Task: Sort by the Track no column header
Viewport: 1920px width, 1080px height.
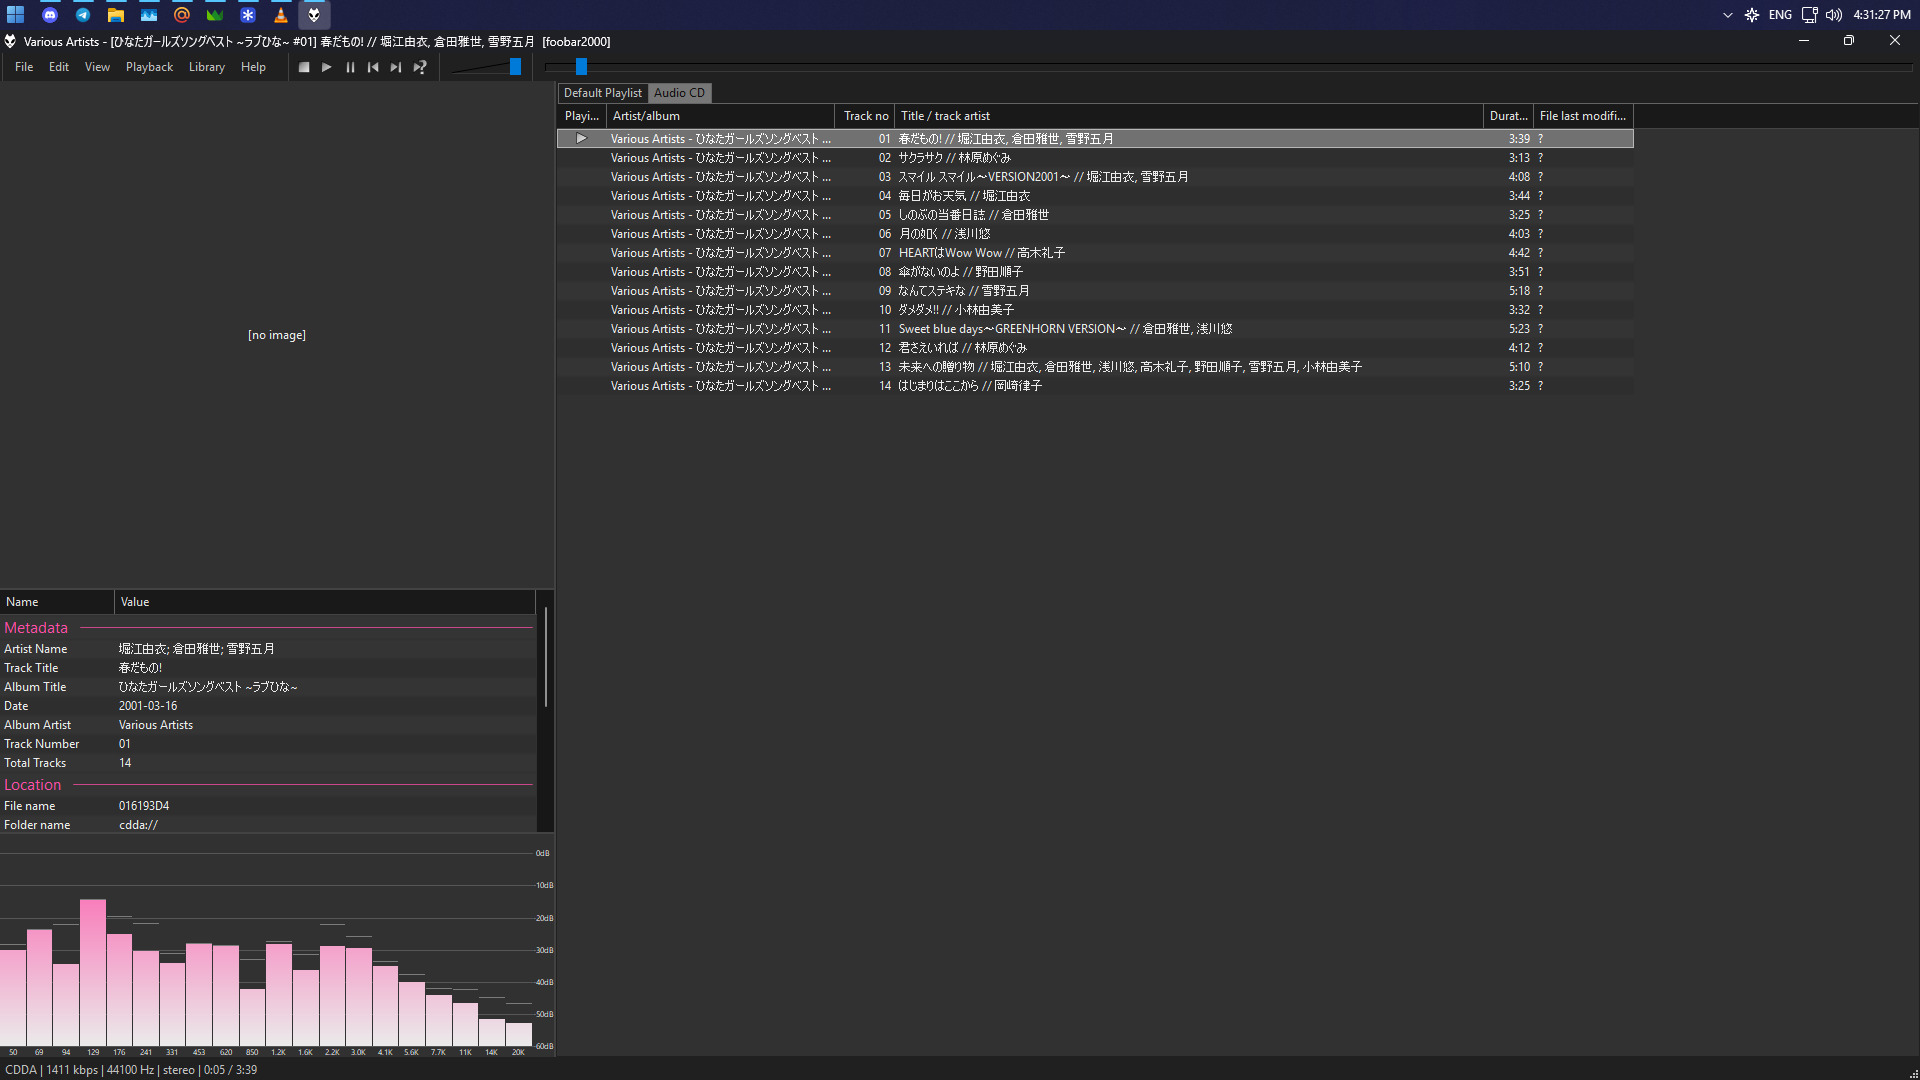Action: [865, 116]
